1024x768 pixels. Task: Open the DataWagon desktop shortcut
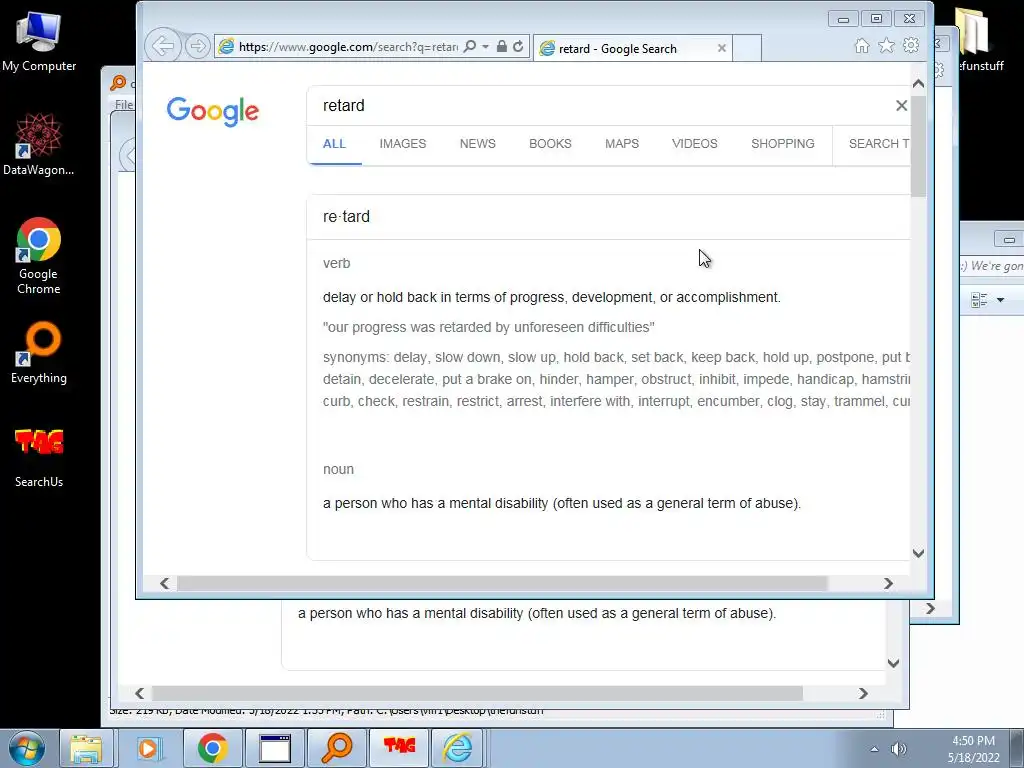coord(39,144)
